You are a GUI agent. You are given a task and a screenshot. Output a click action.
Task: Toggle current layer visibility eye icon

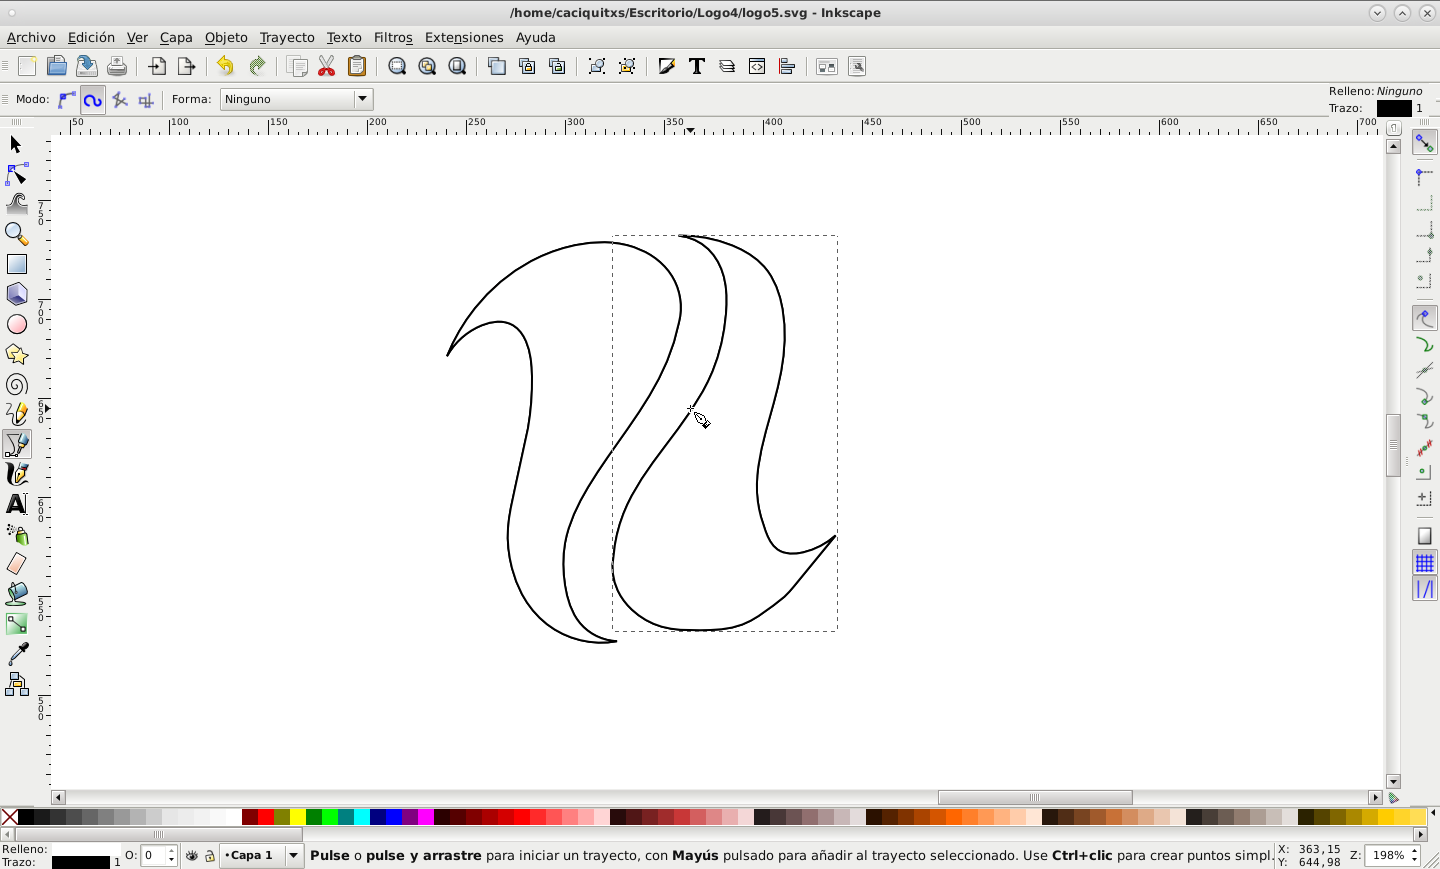click(192, 856)
